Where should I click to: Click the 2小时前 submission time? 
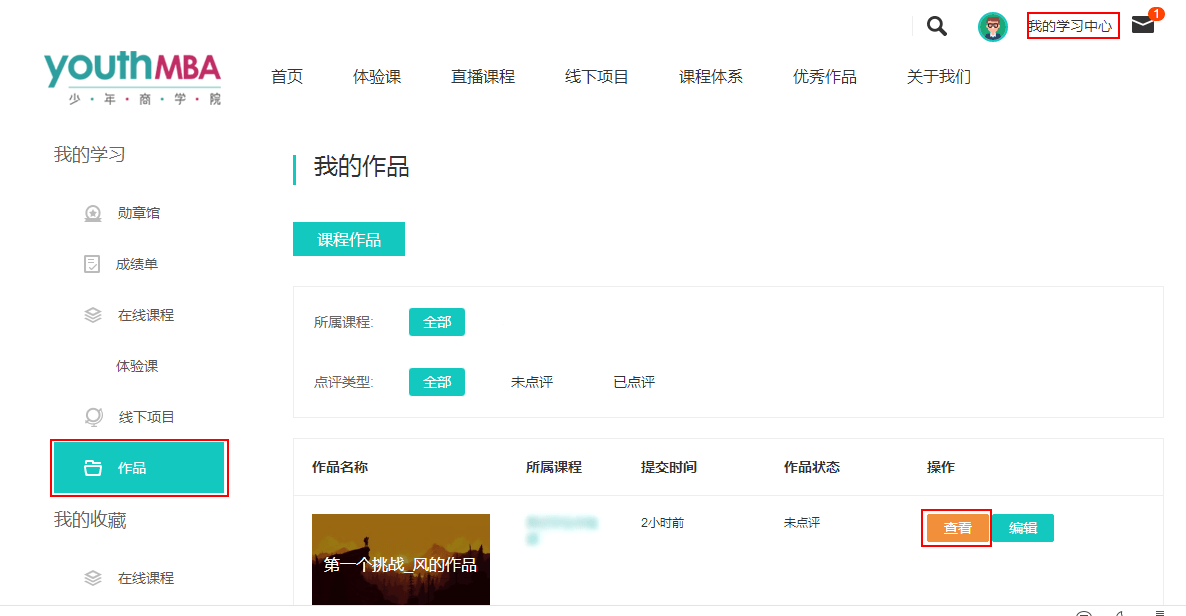pyautogui.click(x=663, y=523)
